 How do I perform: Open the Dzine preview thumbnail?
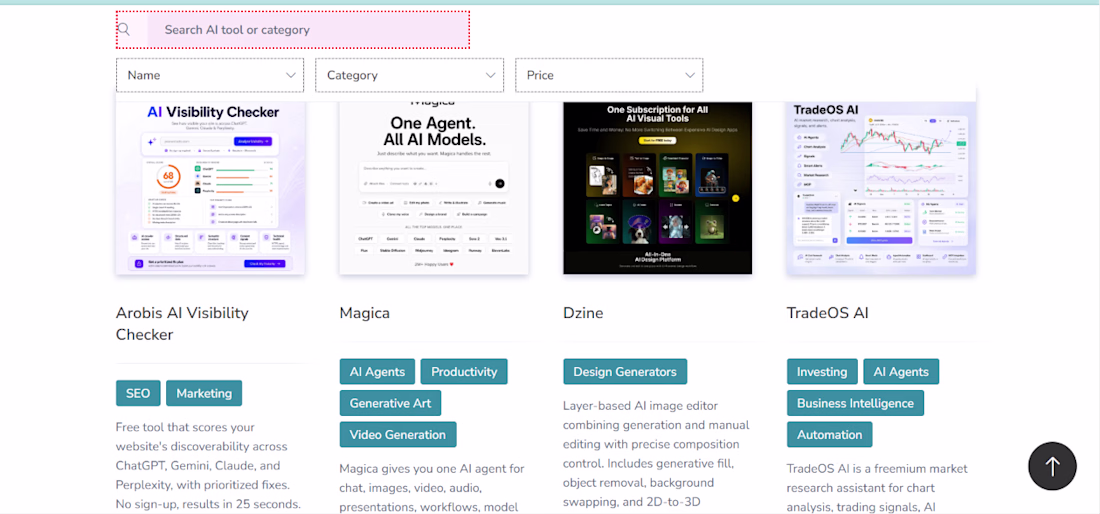[x=657, y=186]
